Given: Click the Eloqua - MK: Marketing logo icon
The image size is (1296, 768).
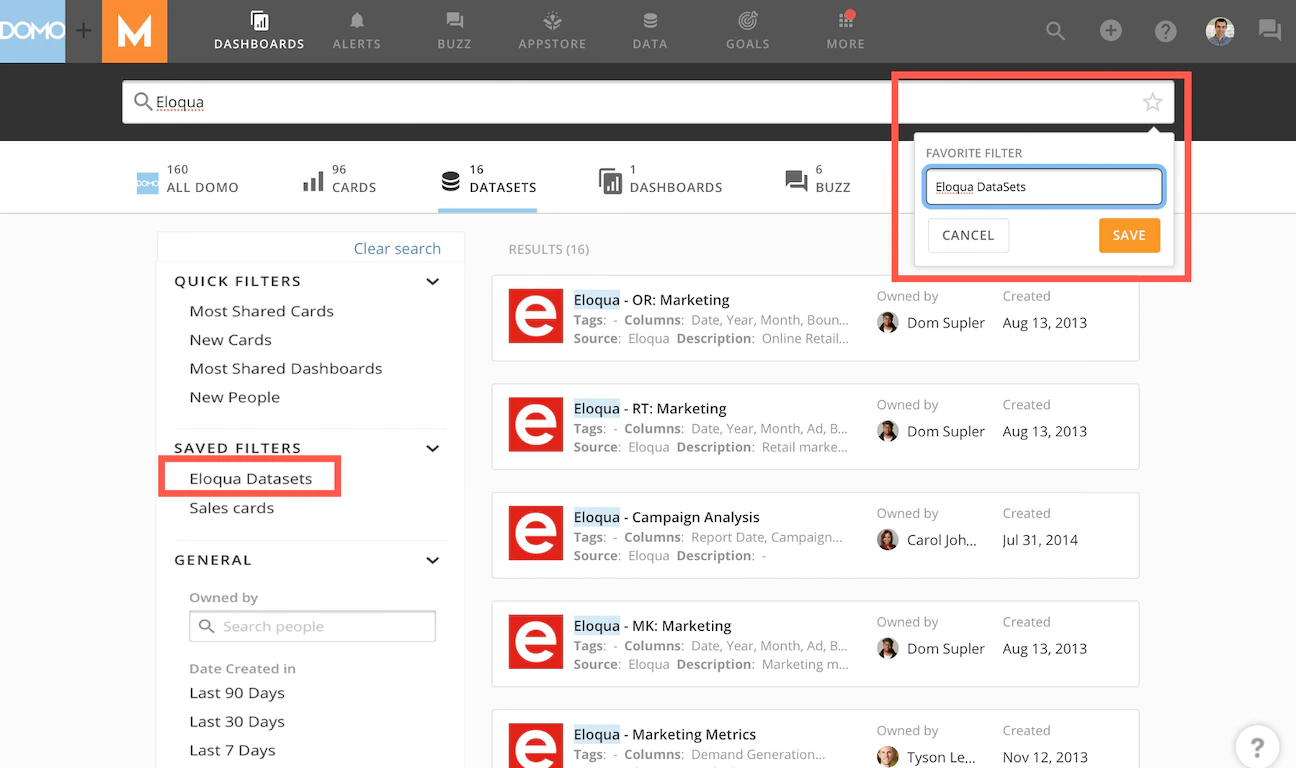Looking at the screenshot, I should [x=536, y=641].
